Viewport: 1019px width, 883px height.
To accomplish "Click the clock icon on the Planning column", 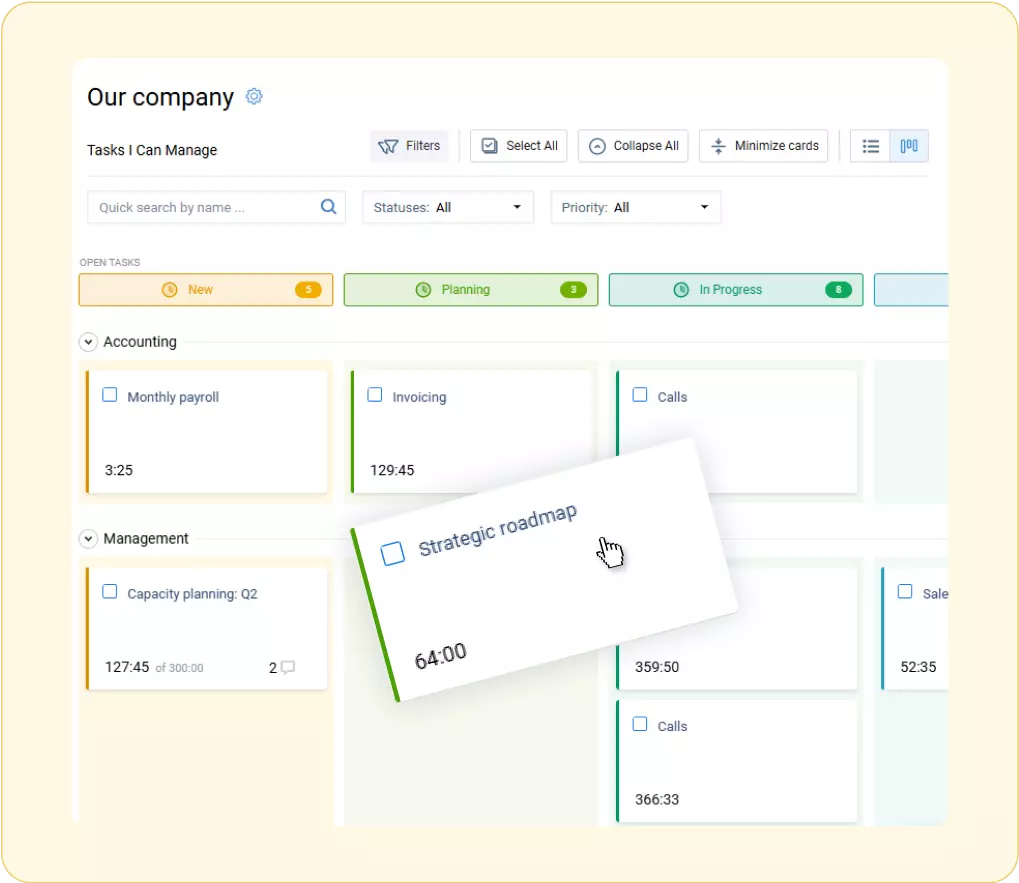I will pos(422,289).
